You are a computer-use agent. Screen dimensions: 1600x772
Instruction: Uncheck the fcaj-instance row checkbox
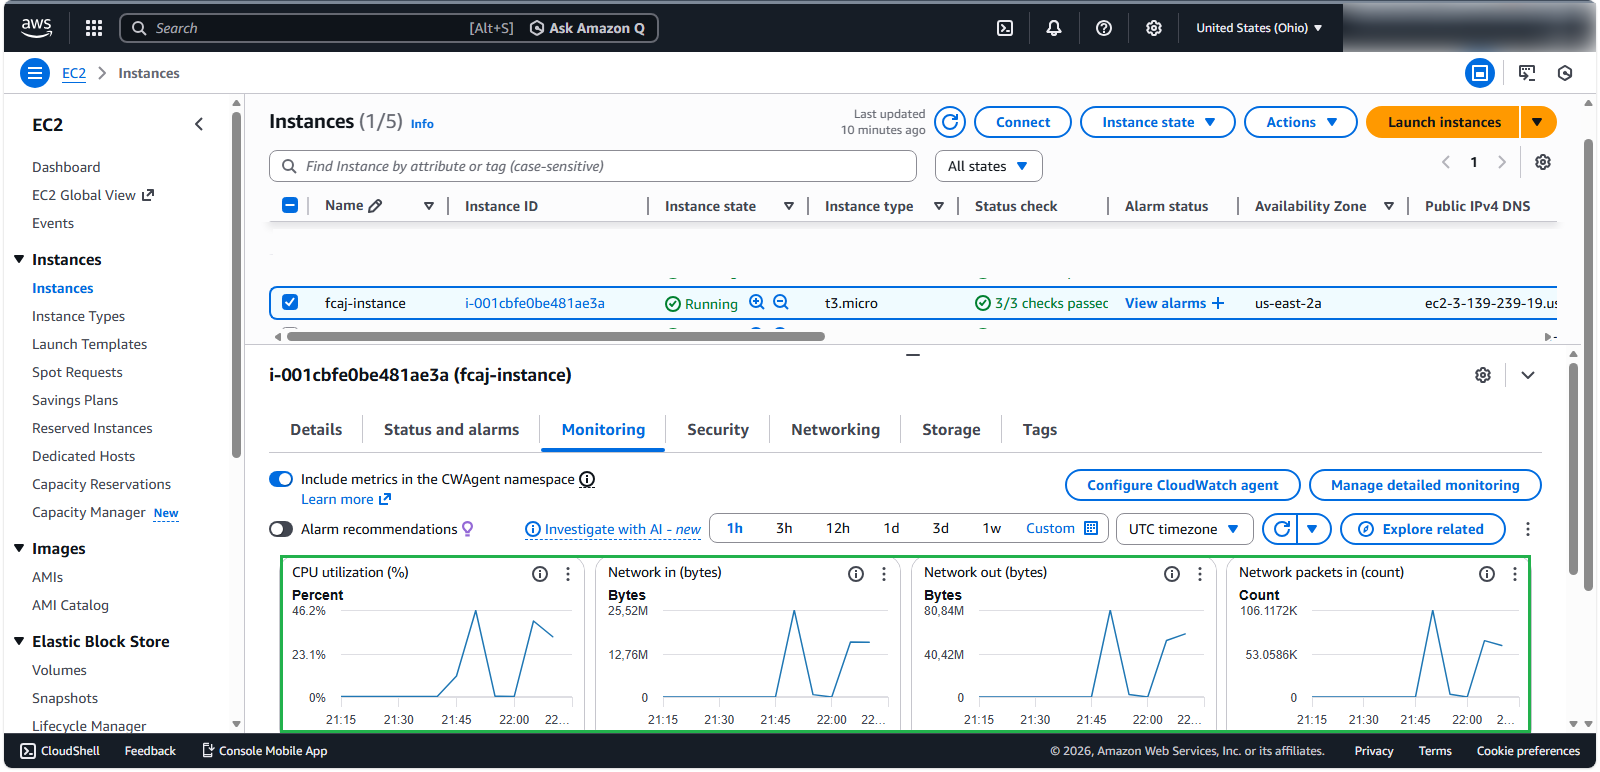coord(290,302)
